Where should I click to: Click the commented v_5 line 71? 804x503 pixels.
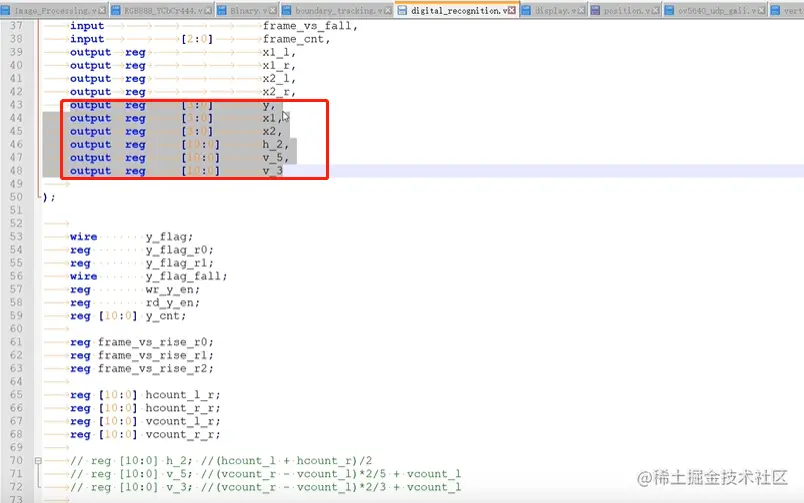click(x=266, y=474)
